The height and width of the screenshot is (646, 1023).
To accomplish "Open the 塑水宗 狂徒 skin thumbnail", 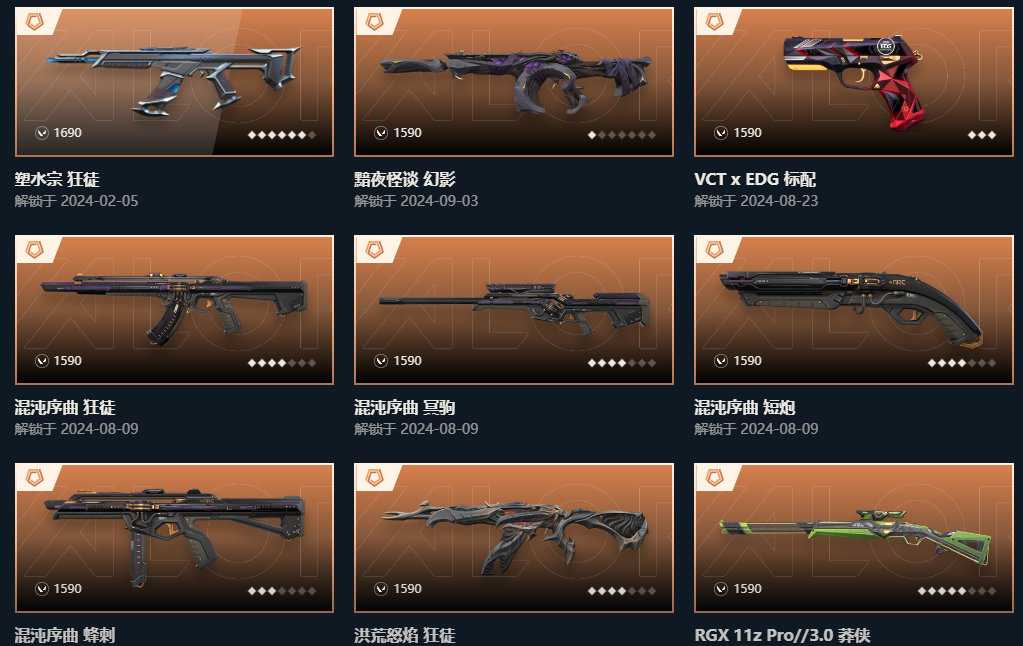I will pos(174,82).
